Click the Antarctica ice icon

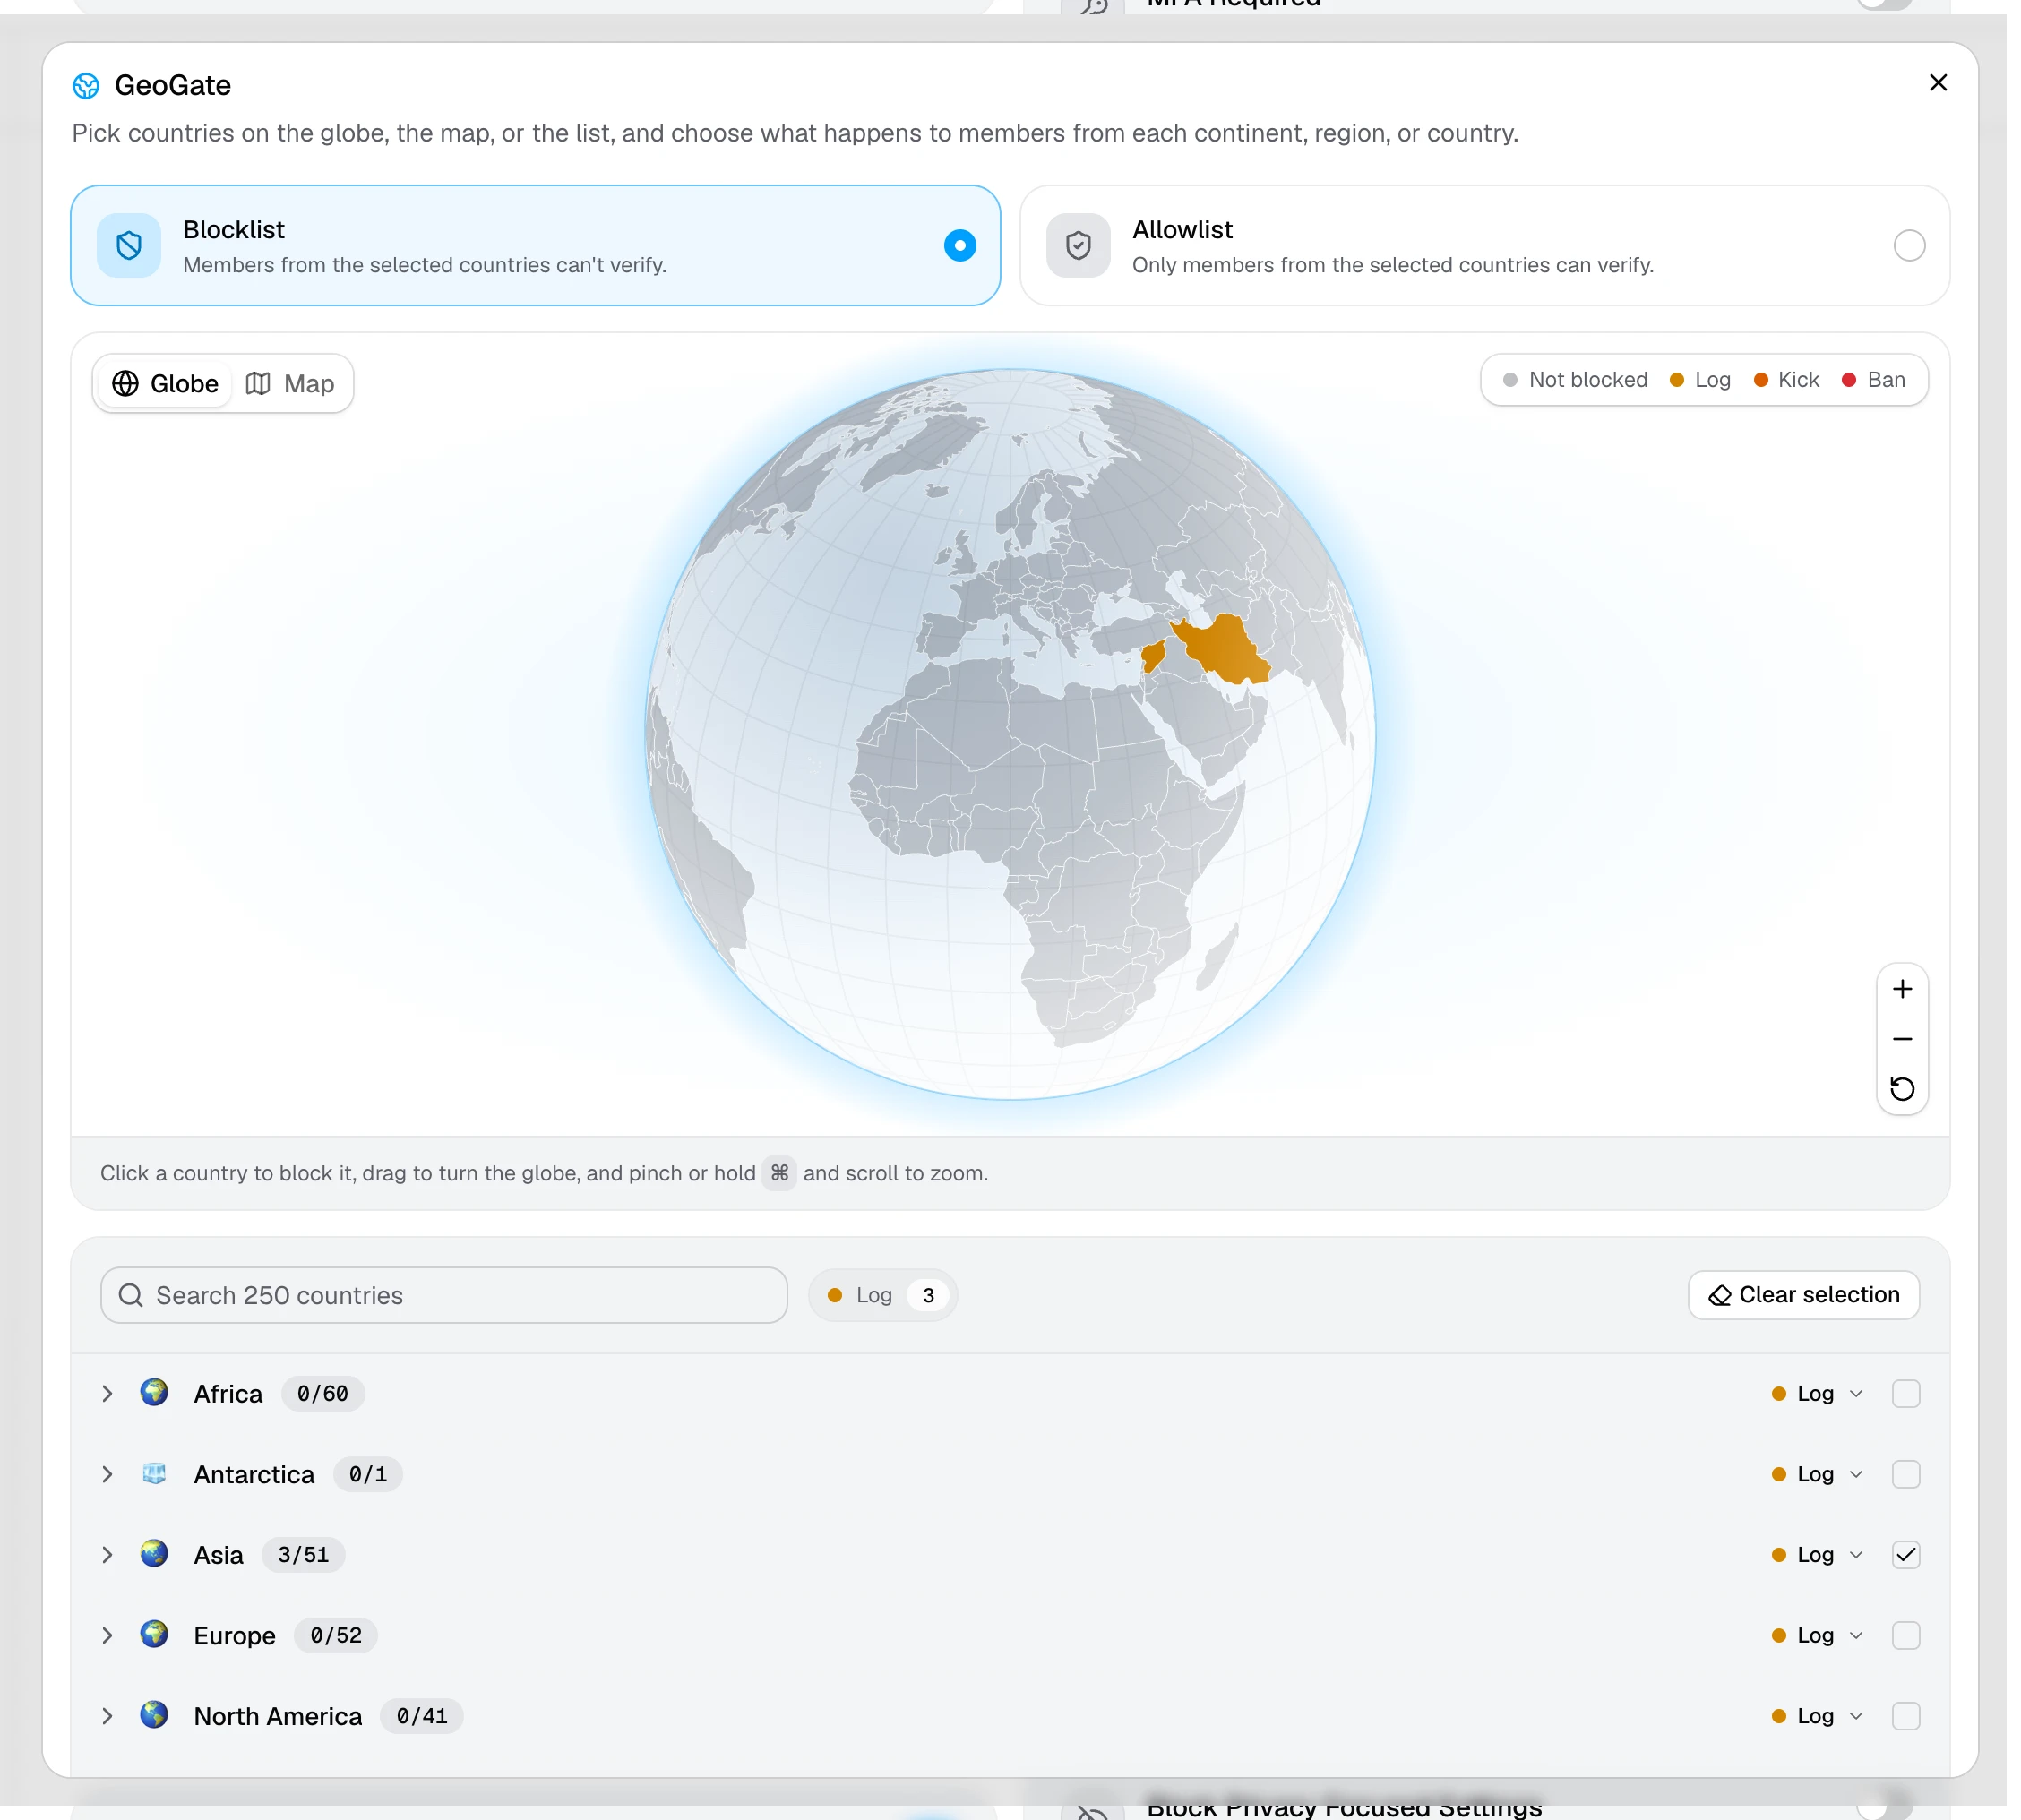154,1473
